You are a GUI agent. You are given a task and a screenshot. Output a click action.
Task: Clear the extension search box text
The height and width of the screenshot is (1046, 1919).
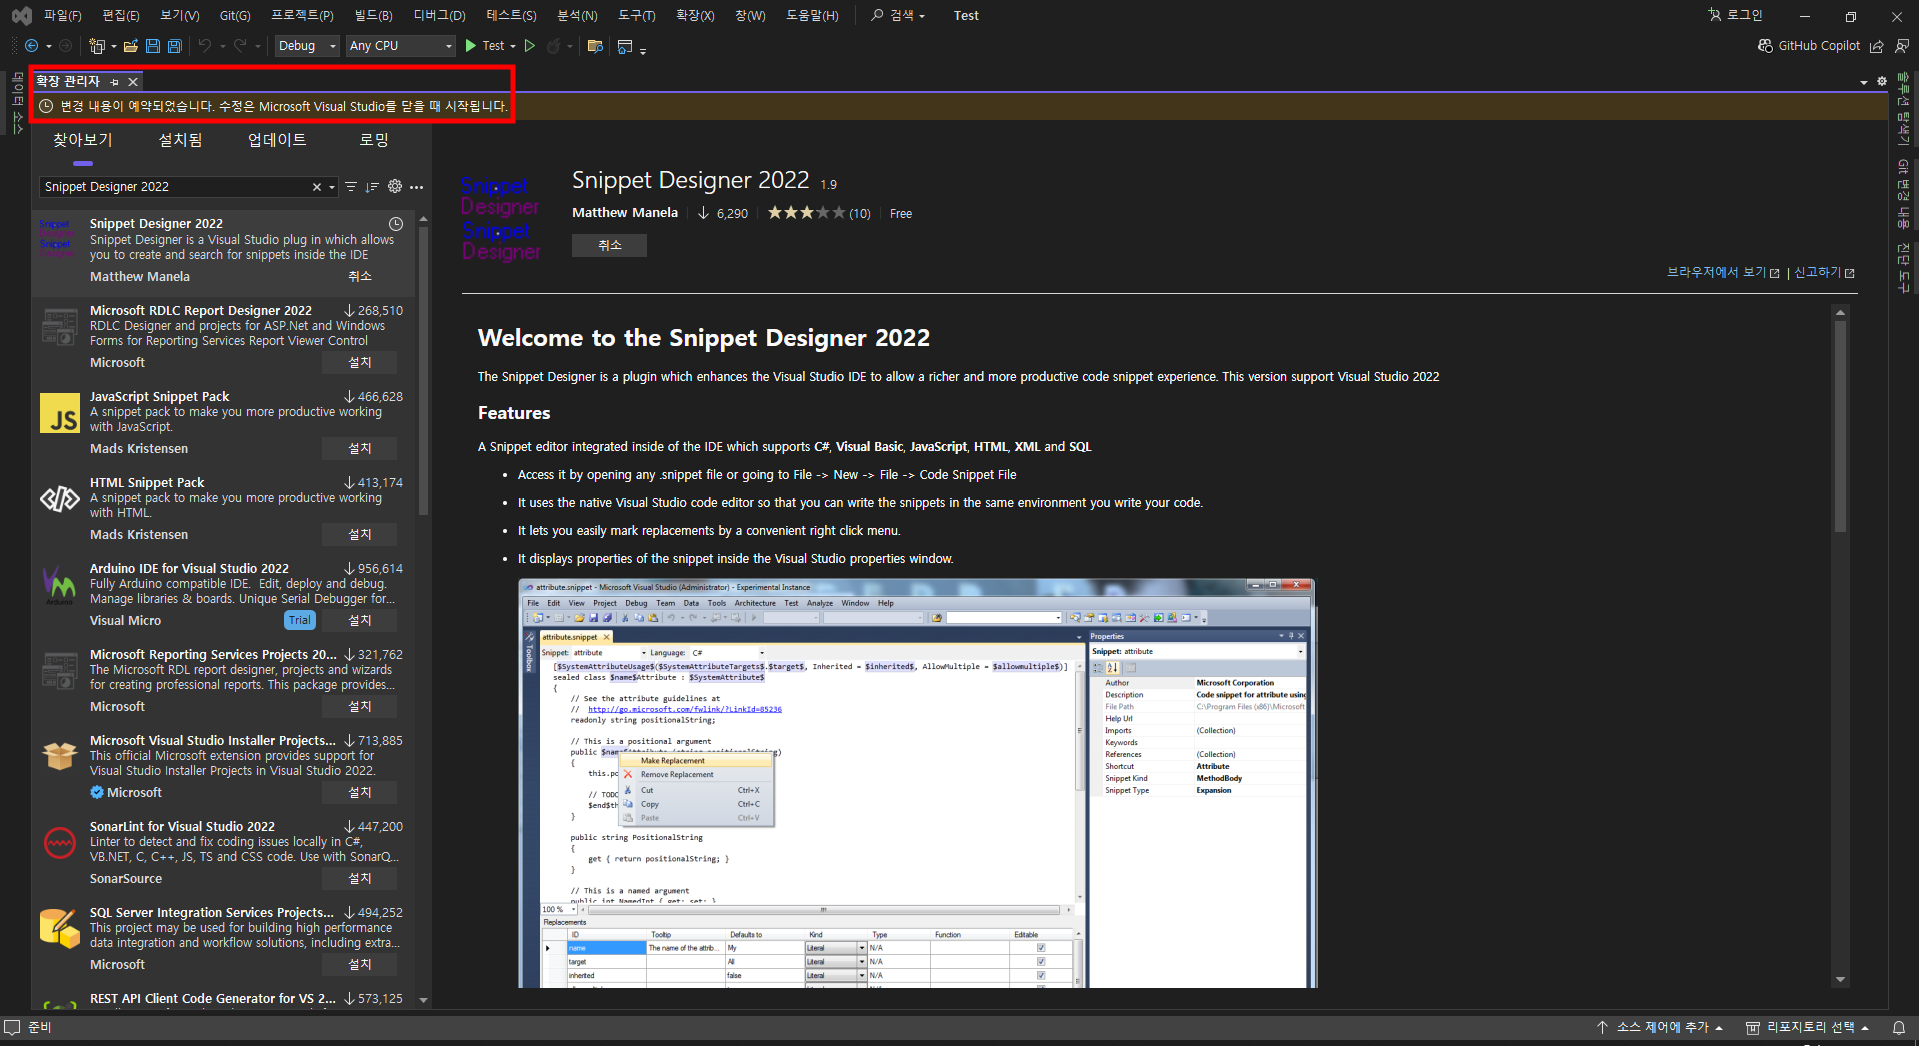tap(317, 187)
